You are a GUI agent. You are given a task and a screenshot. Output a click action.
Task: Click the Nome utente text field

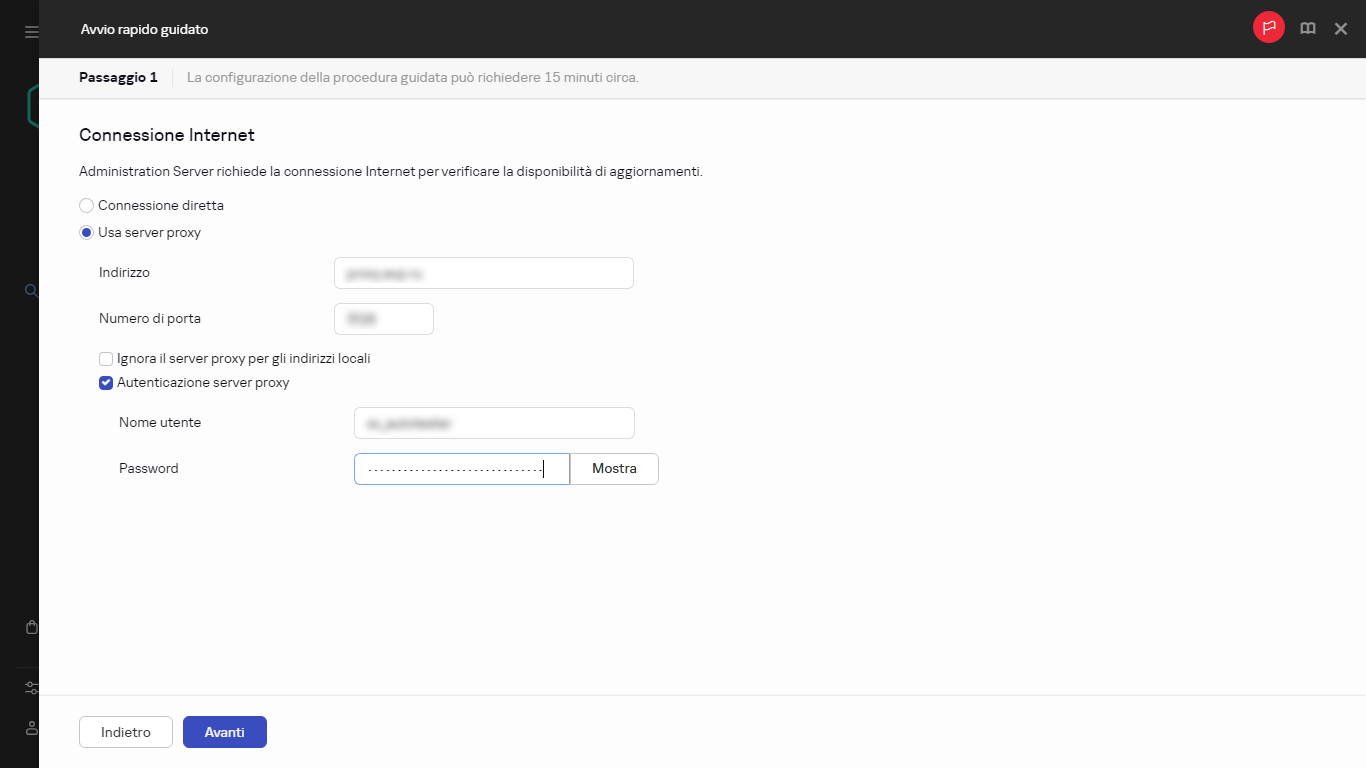(494, 423)
